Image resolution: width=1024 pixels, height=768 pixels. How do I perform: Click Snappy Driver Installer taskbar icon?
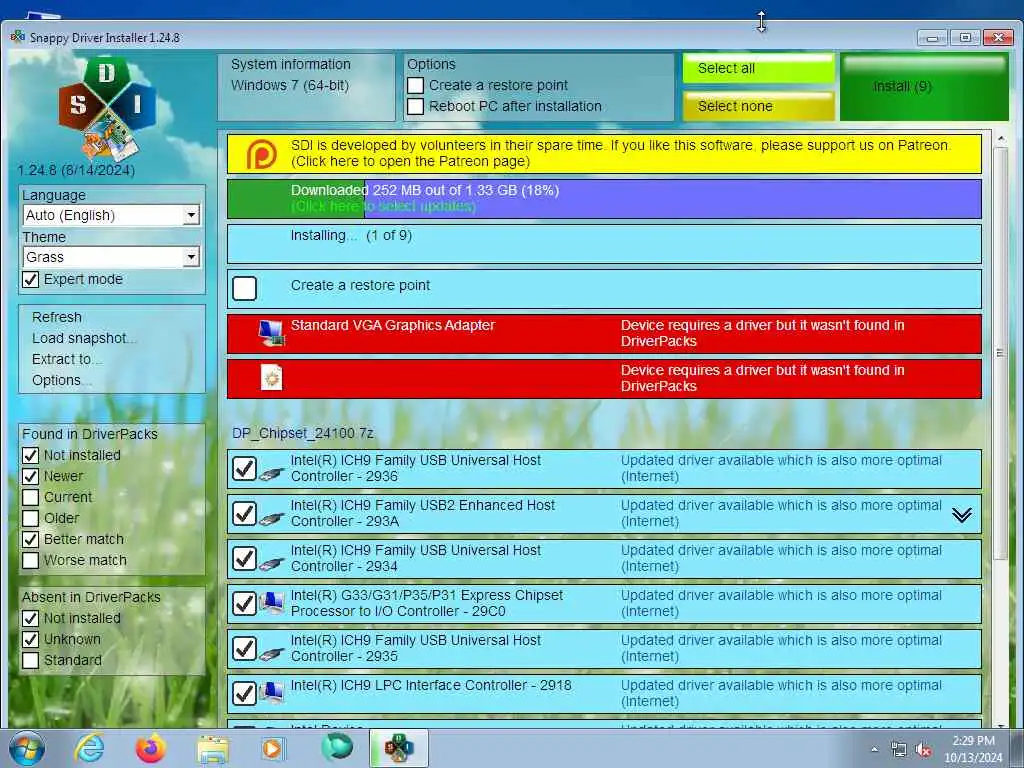tap(398, 748)
